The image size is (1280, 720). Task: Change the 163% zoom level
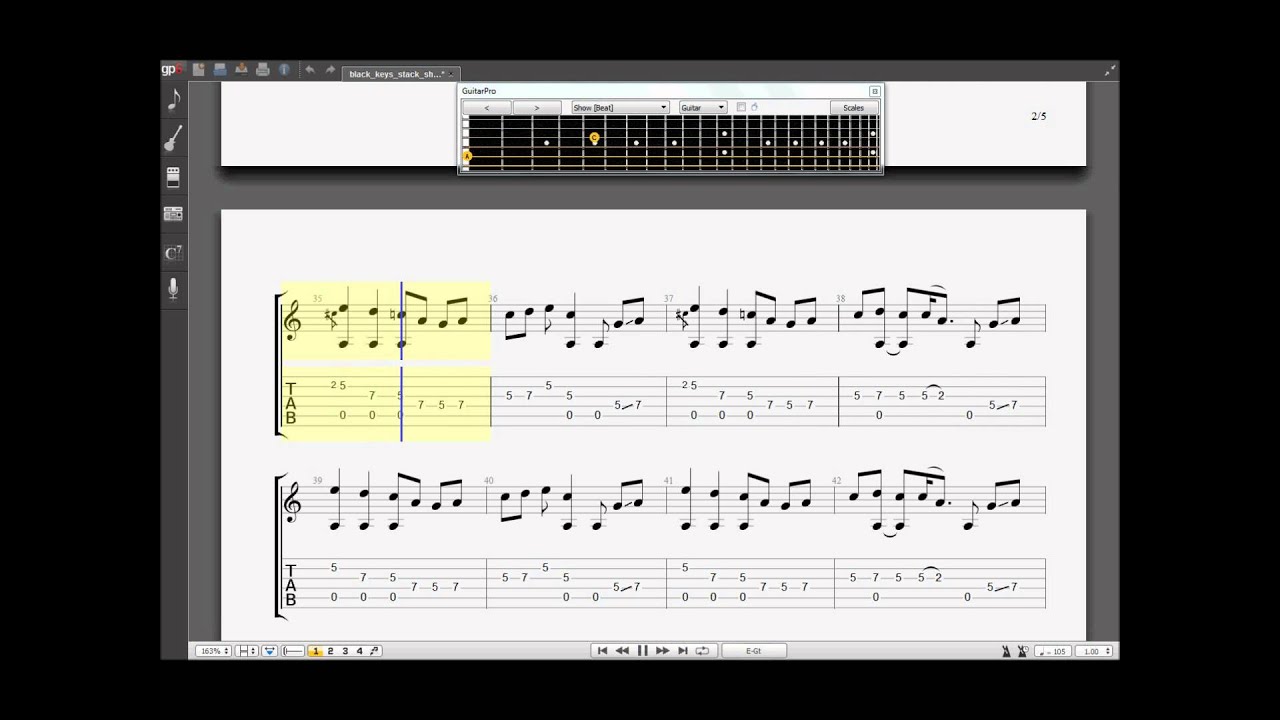(213, 651)
